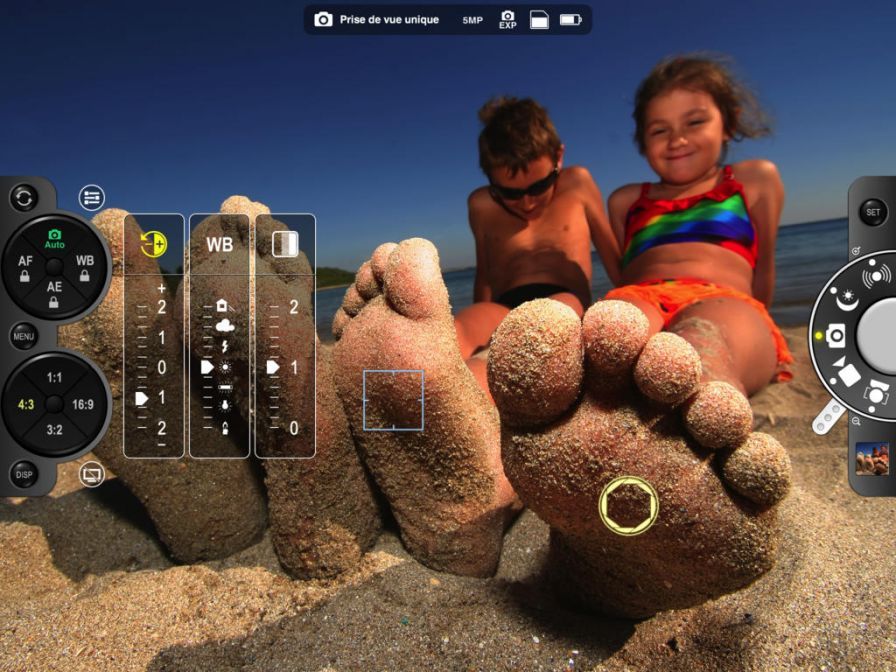Set exposure slider to +2

point(160,308)
